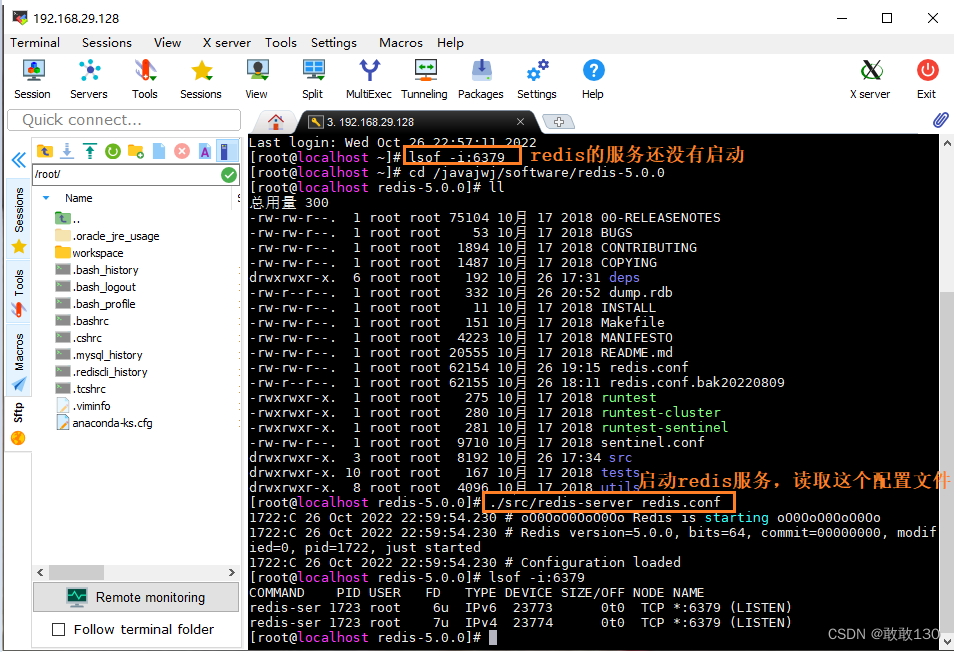
Task: Open the X server menu
Action: click(227, 43)
